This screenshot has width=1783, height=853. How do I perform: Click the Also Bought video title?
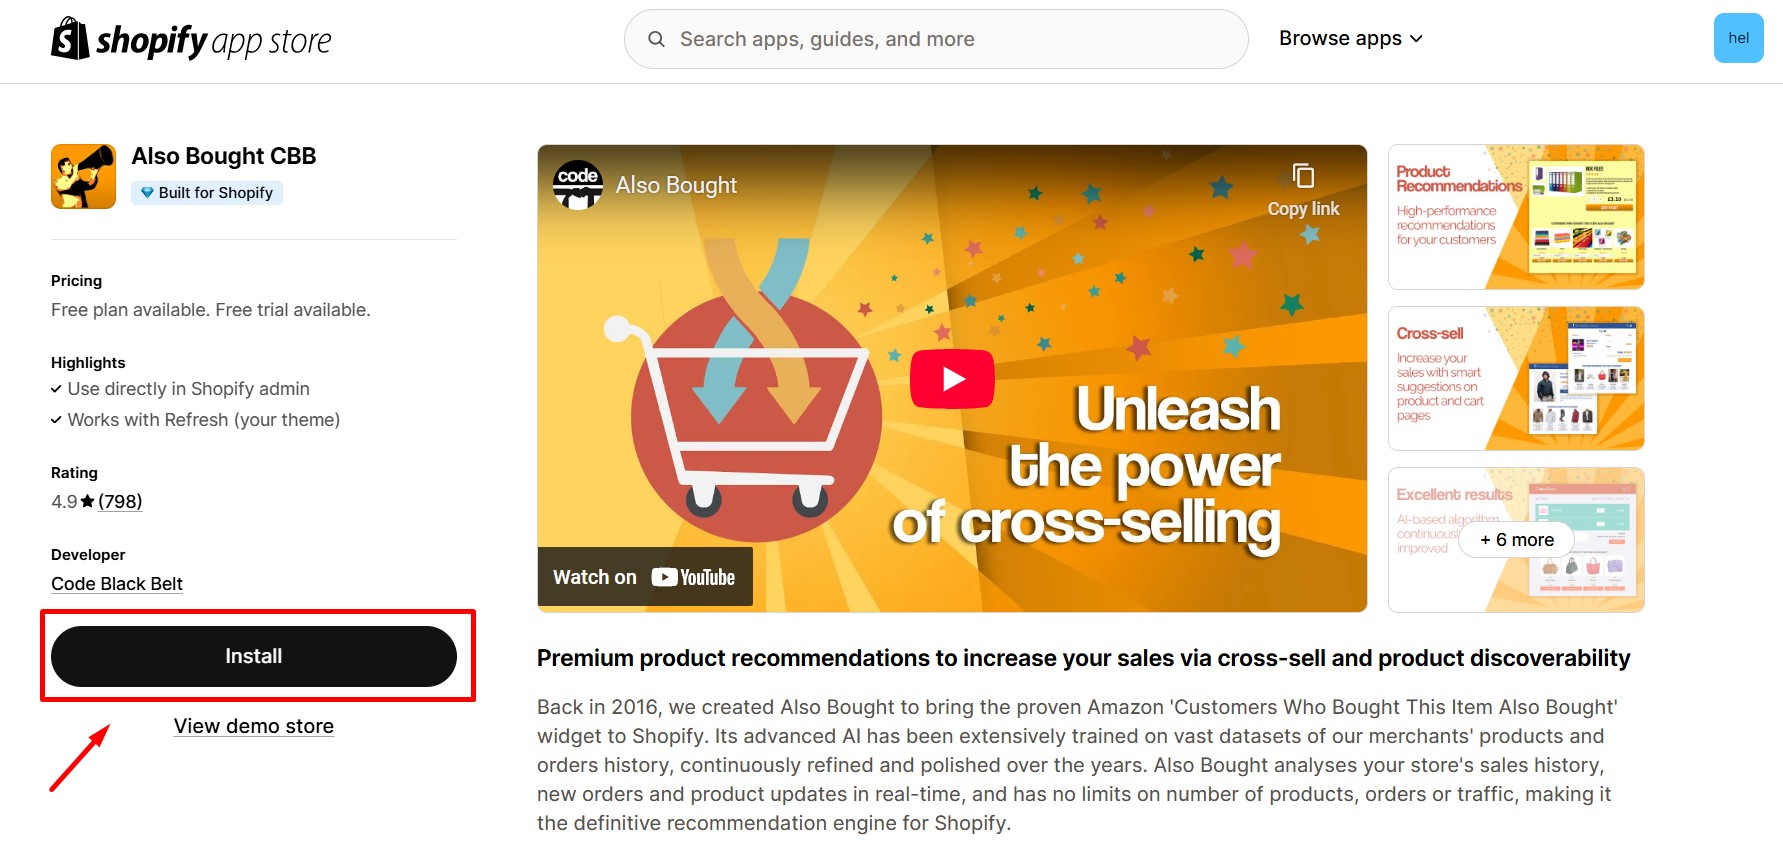click(676, 185)
